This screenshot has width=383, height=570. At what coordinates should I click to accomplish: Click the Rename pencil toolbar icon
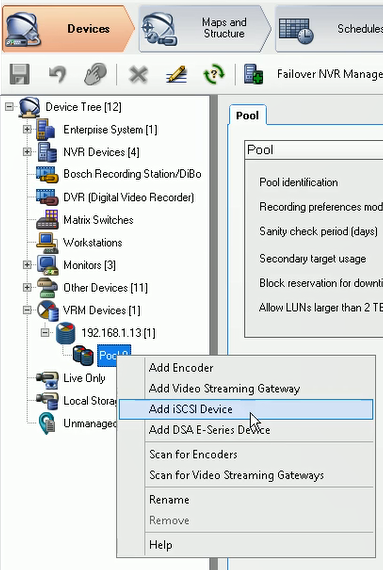(x=176, y=75)
